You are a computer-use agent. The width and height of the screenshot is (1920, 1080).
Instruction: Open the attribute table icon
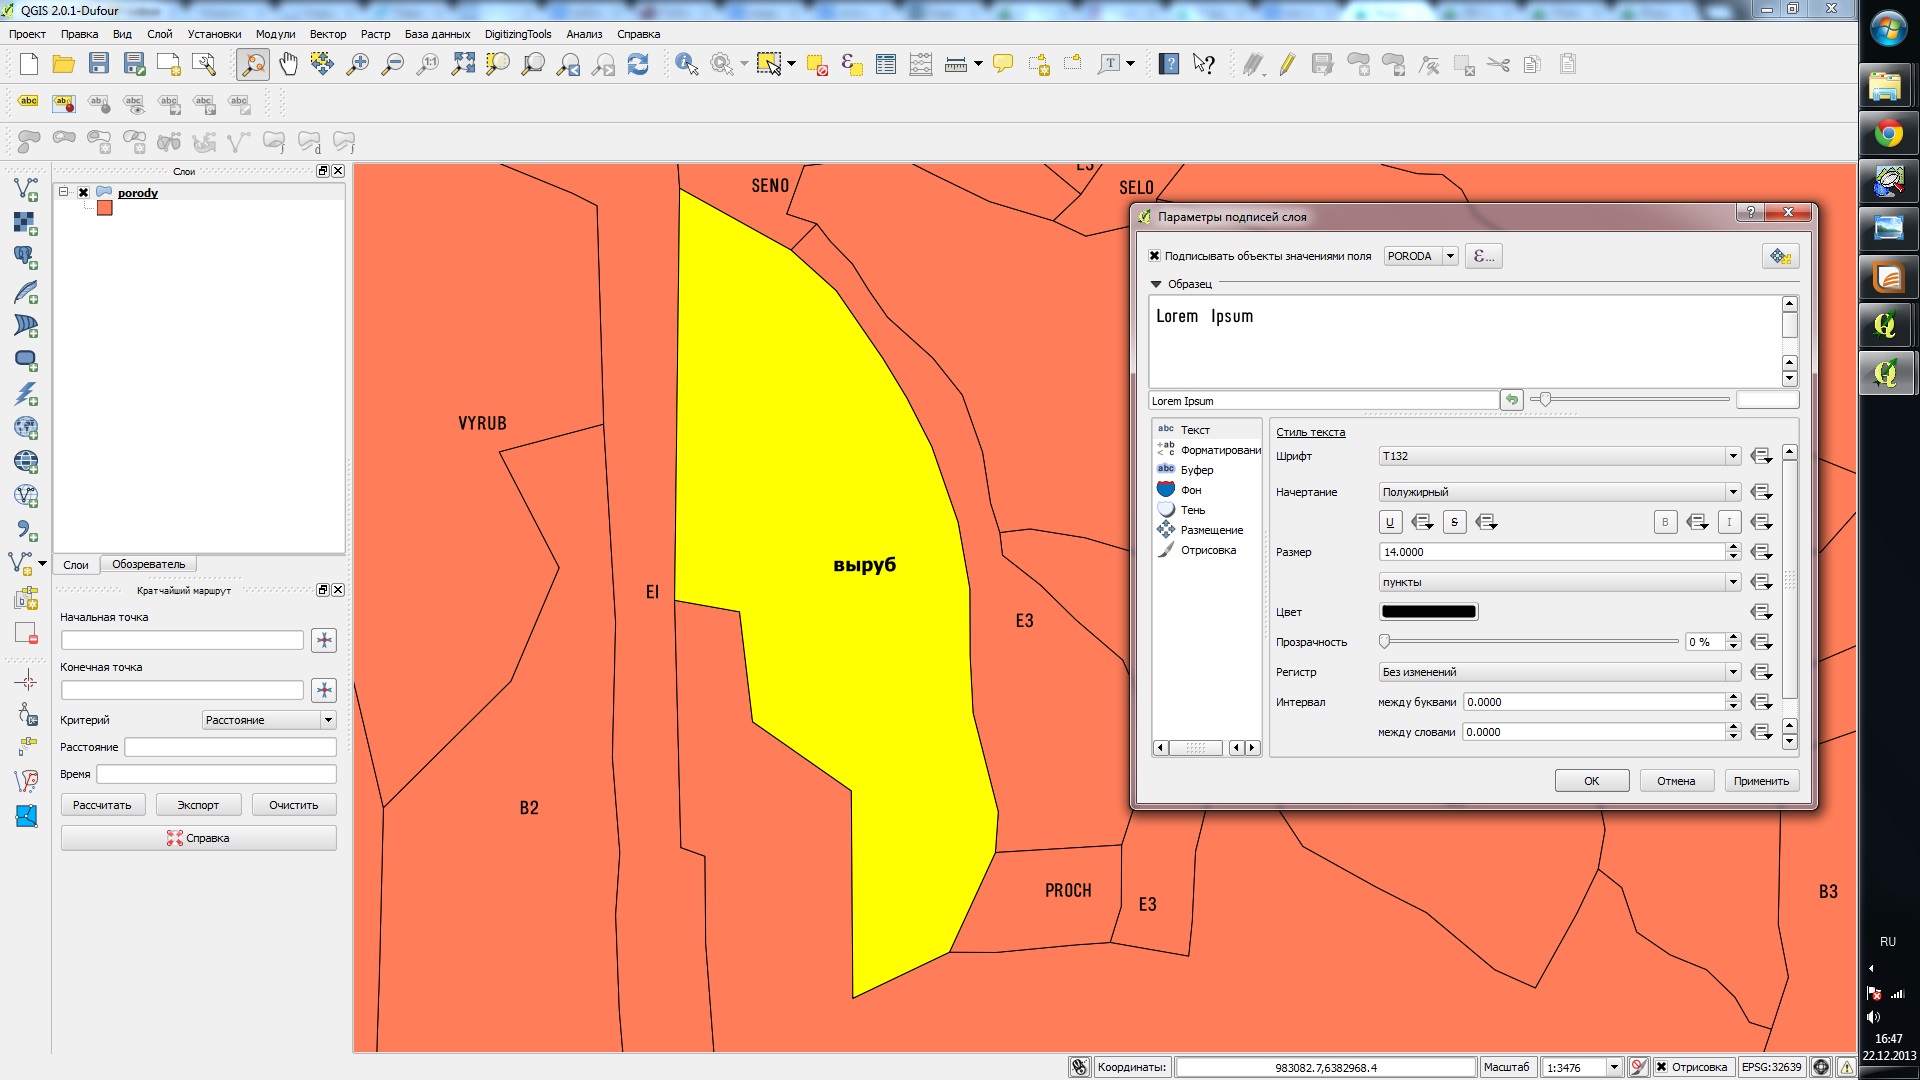[885, 65]
